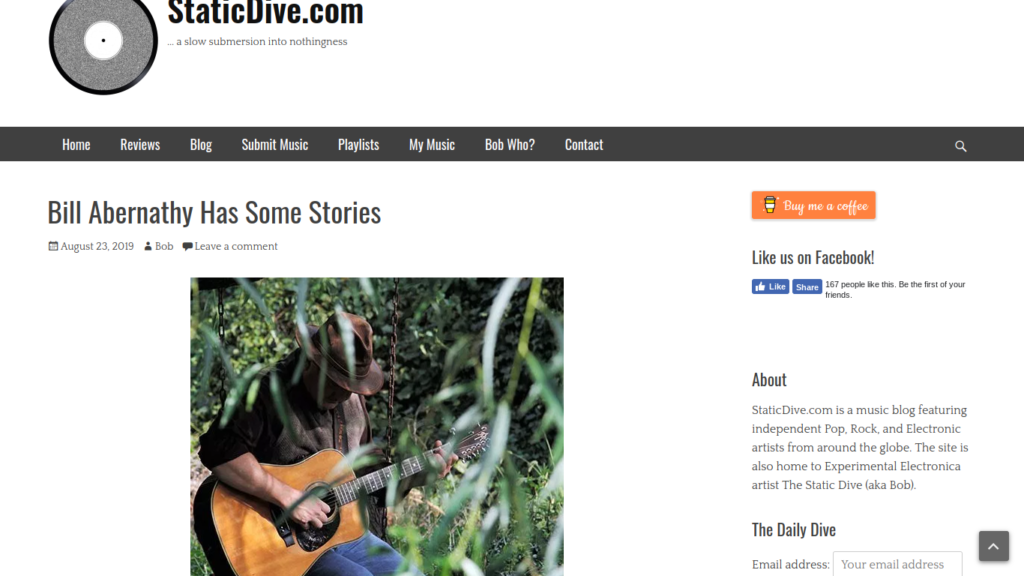This screenshot has height=576, width=1024.
Task: Click the Leave a comment link
Action: pyautogui.click(x=236, y=246)
